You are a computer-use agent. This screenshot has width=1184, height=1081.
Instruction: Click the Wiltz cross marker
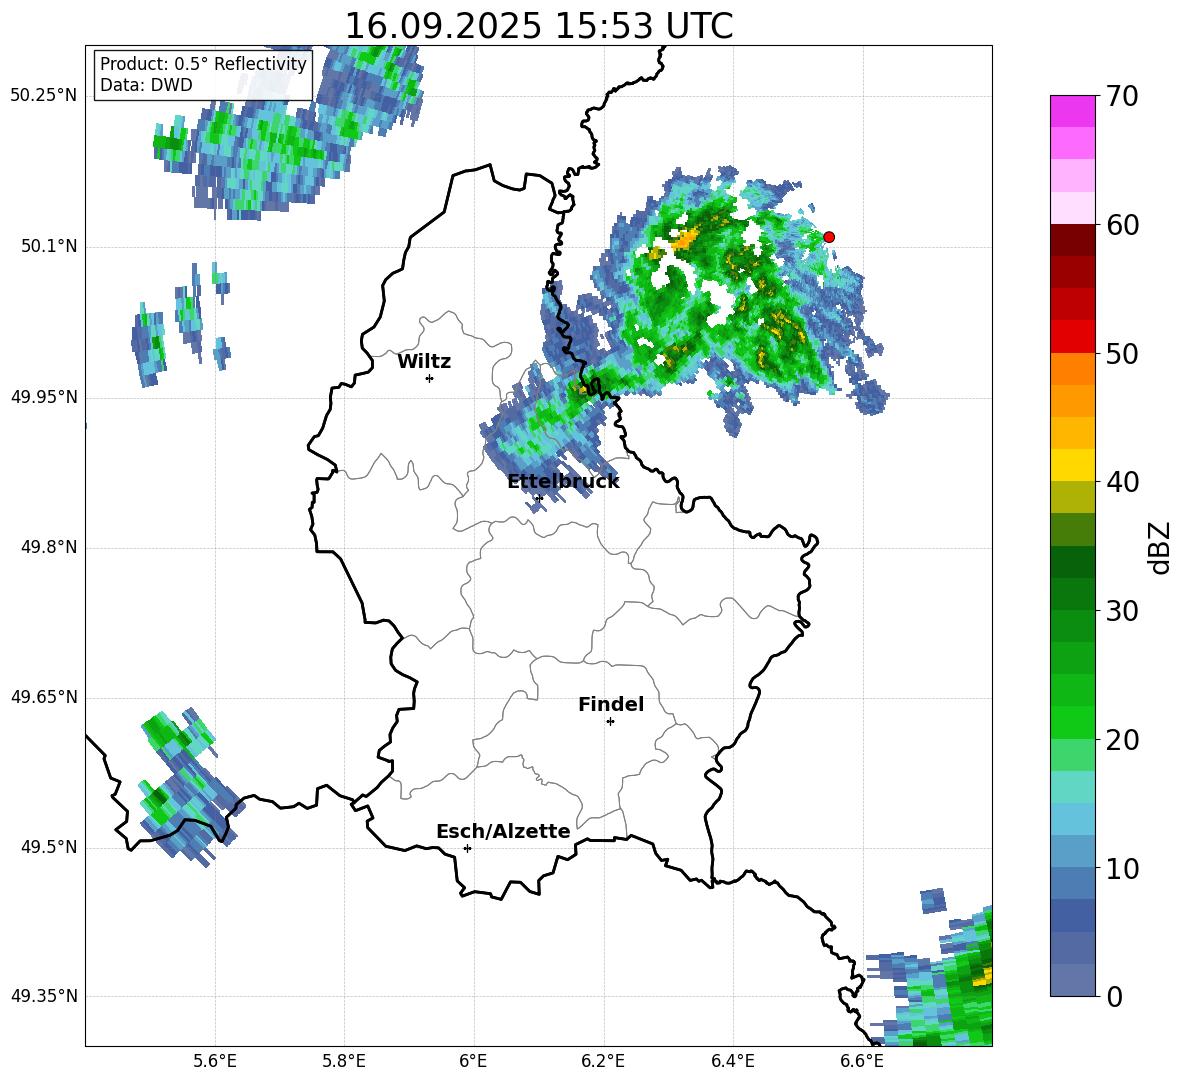tap(429, 378)
